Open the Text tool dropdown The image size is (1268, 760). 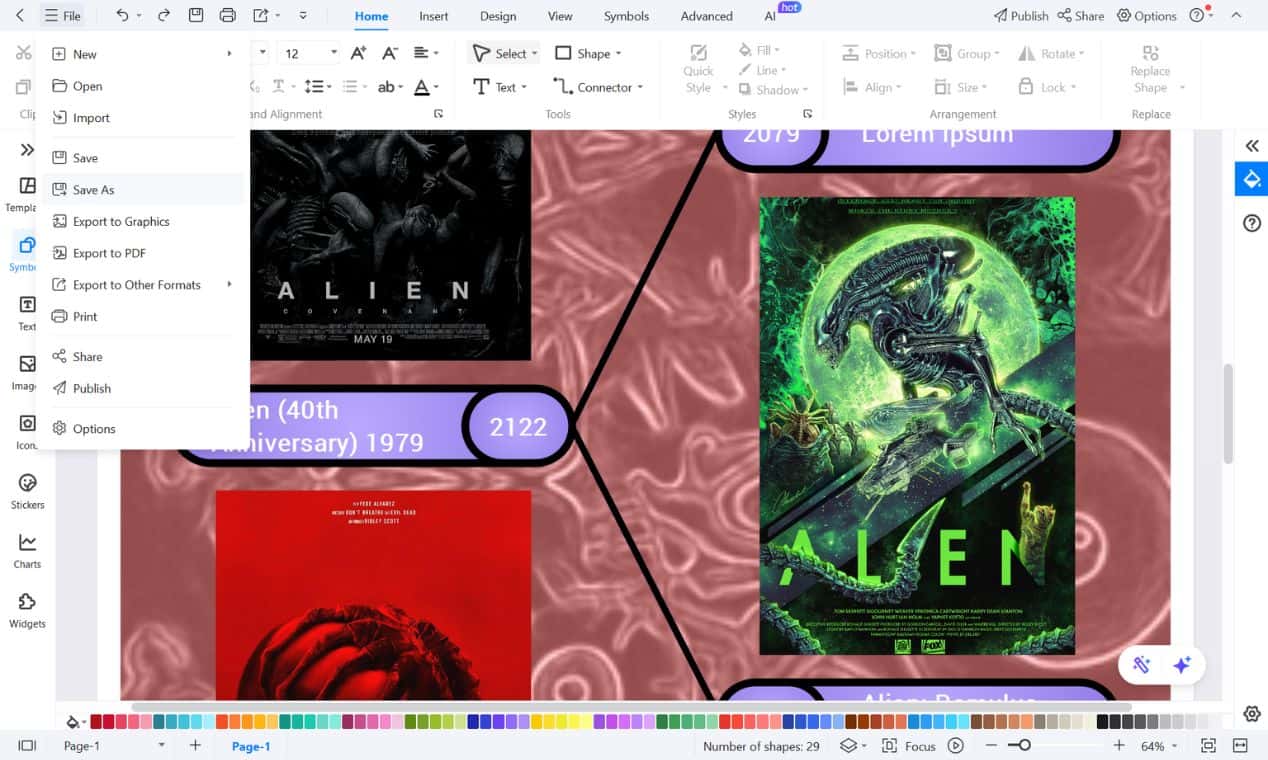[x=524, y=88]
